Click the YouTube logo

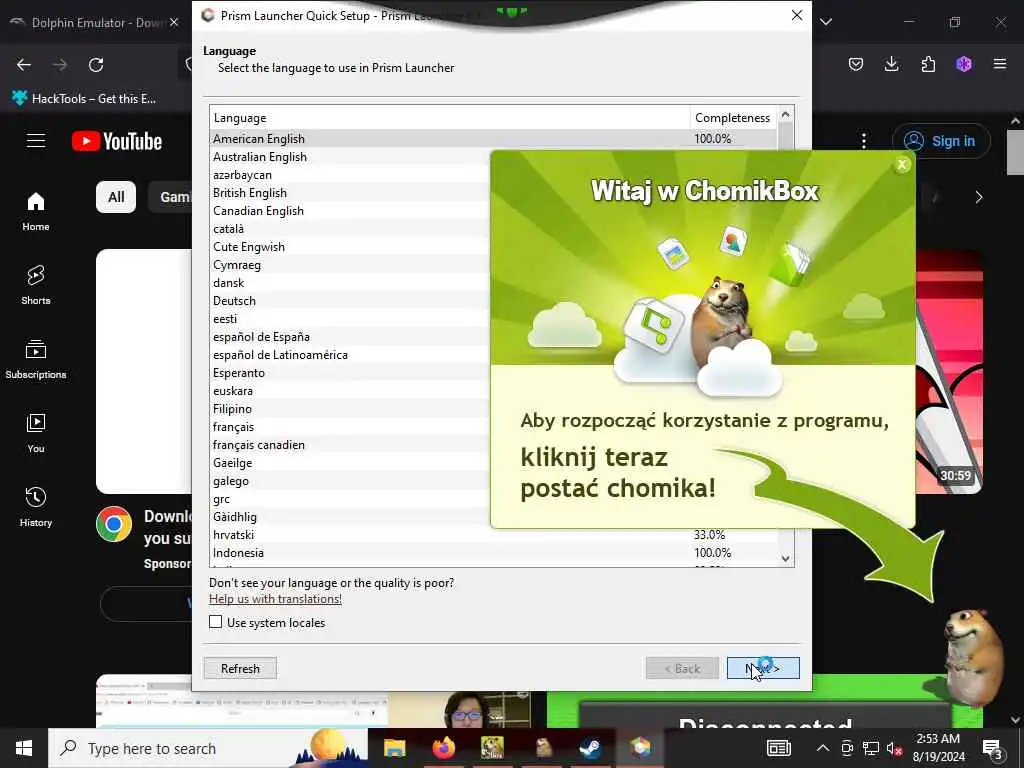[x=117, y=141]
